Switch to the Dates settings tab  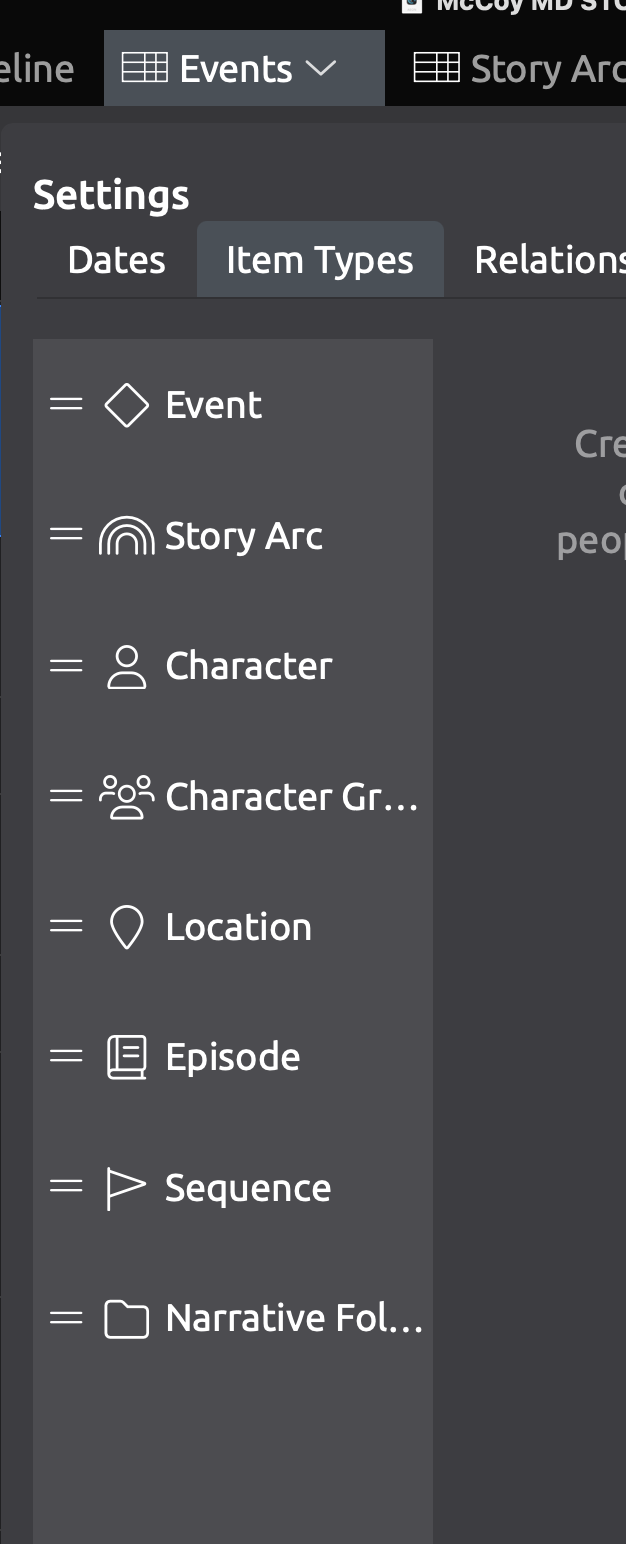click(116, 261)
